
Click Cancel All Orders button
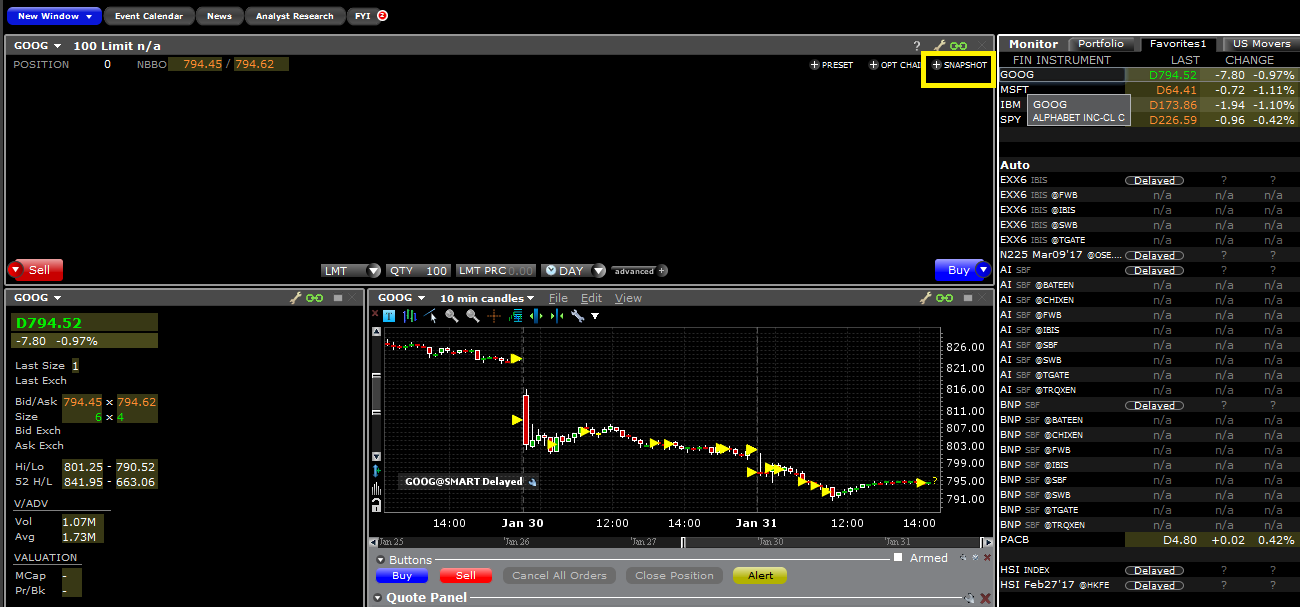pyautogui.click(x=560, y=576)
